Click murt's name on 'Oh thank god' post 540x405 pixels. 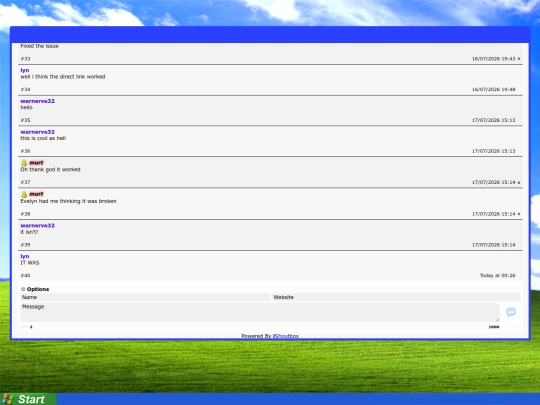(x=36, y=163)
